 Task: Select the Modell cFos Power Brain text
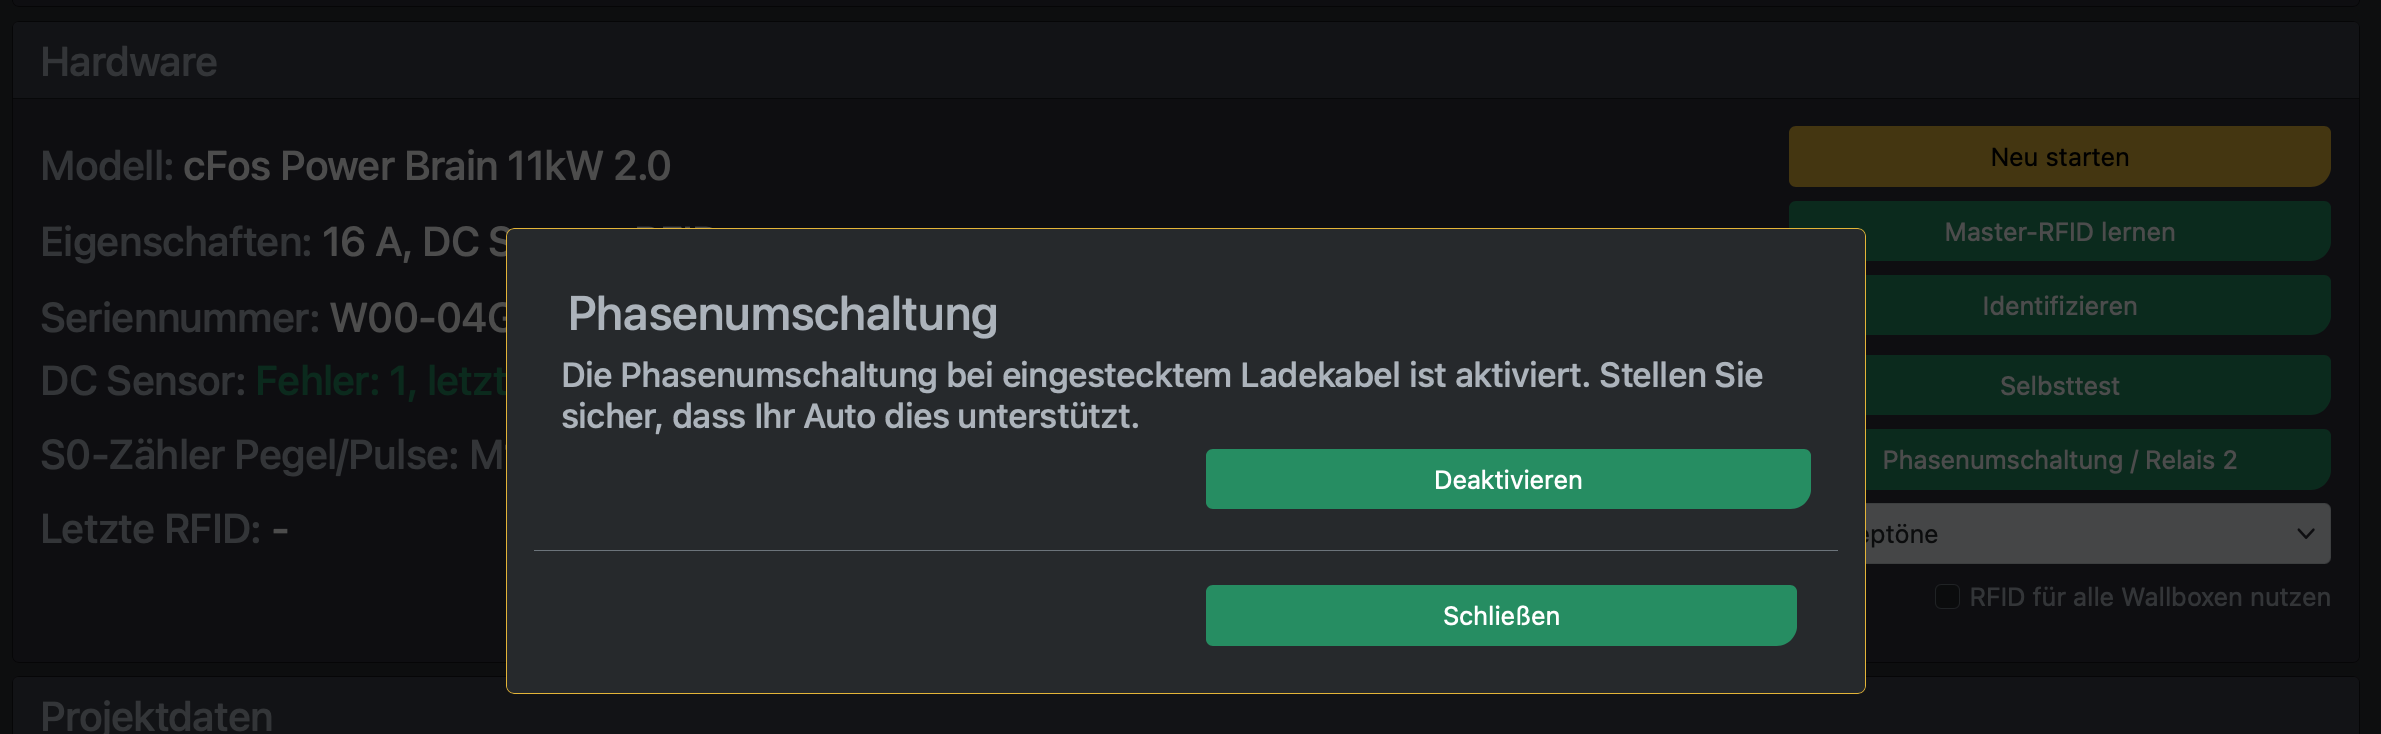(x=355, y=166)
